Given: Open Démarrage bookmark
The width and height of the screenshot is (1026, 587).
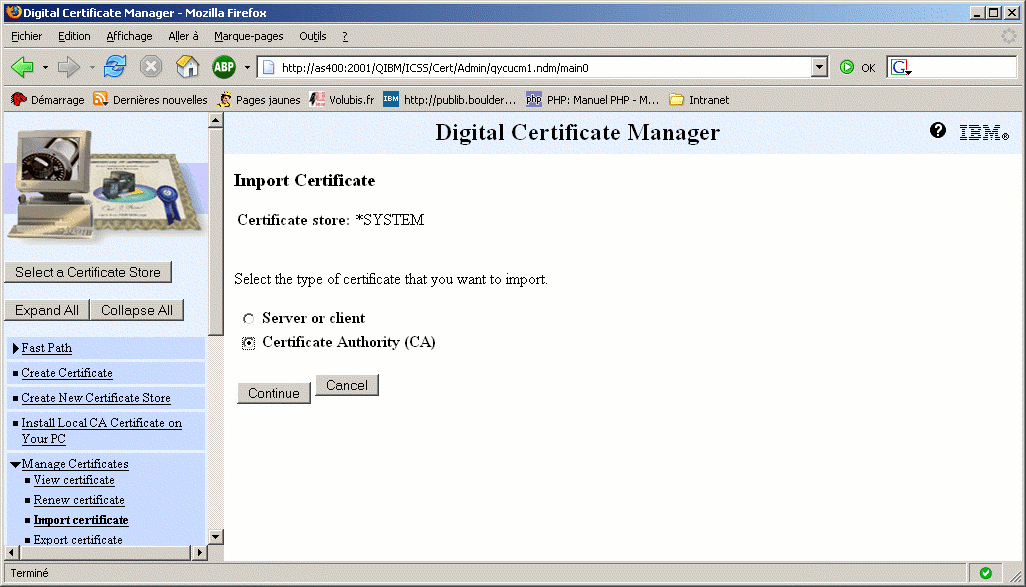Looking at the screenshot, I should 48,99.
